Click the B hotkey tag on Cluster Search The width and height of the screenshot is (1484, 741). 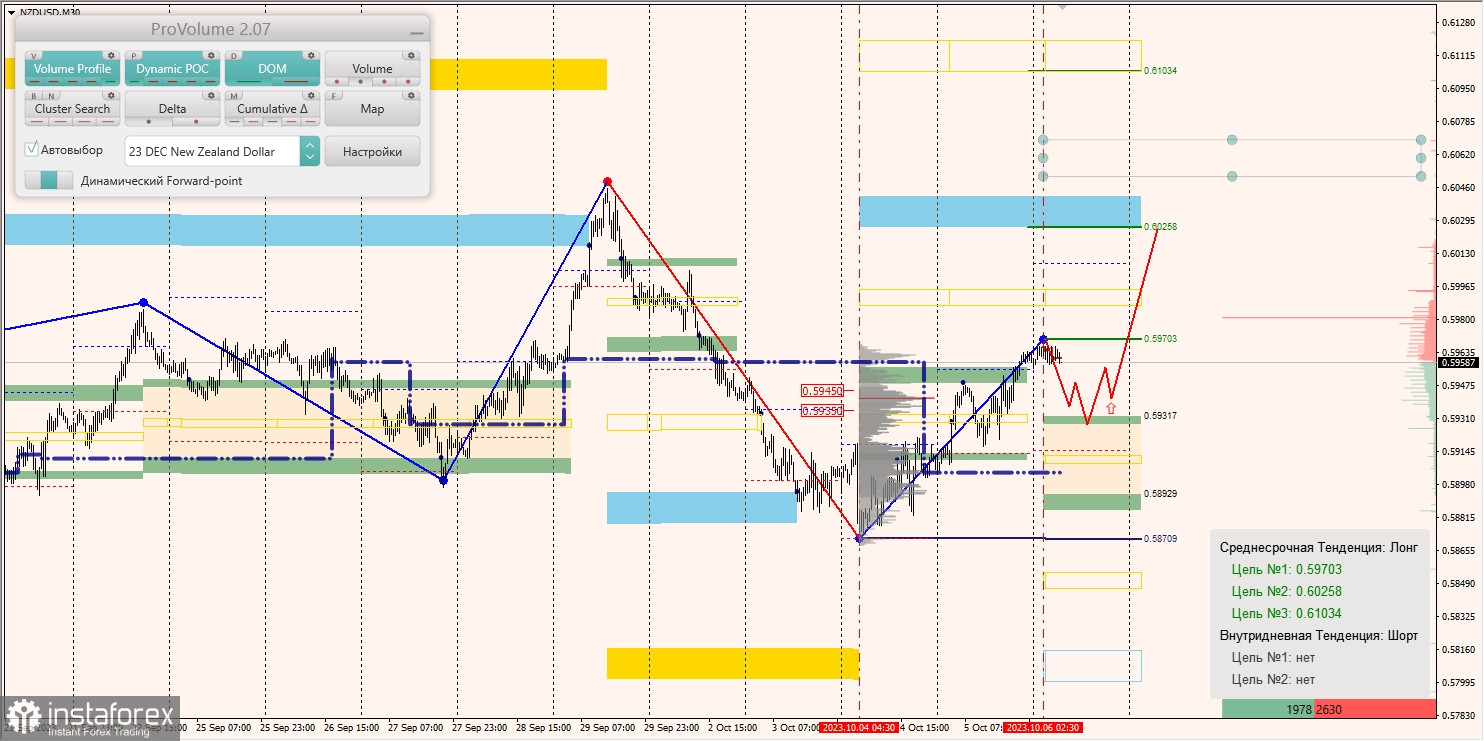click(34, 96)
